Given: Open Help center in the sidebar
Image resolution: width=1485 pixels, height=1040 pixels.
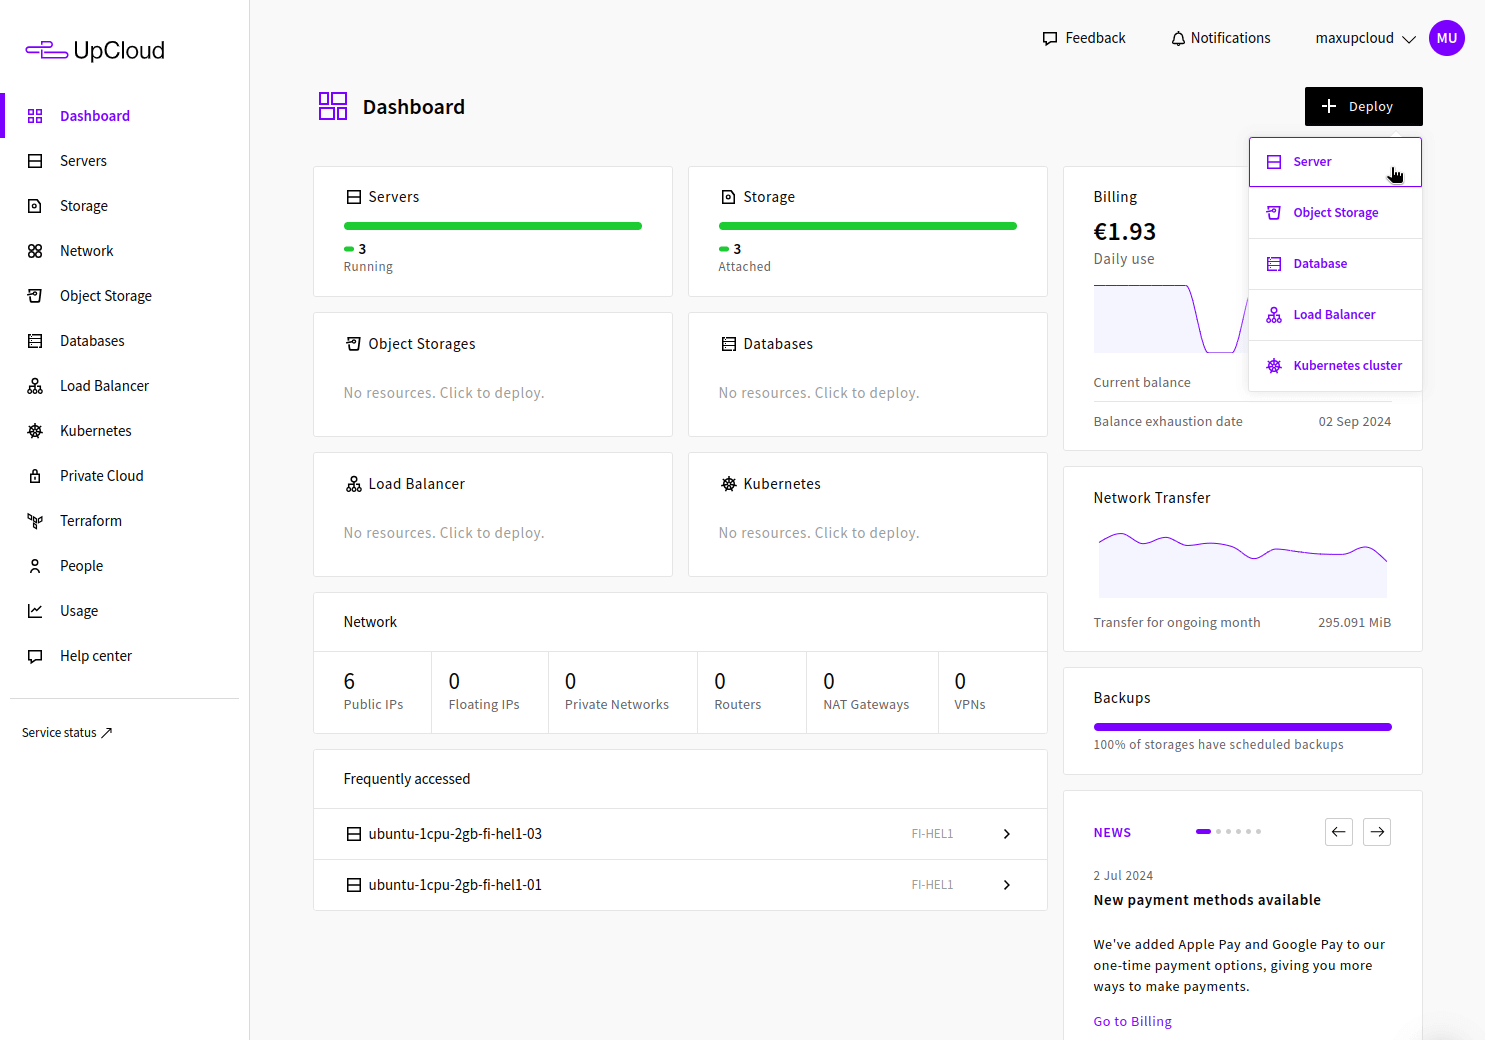Looking at the screenshot, I should point(124,656).
